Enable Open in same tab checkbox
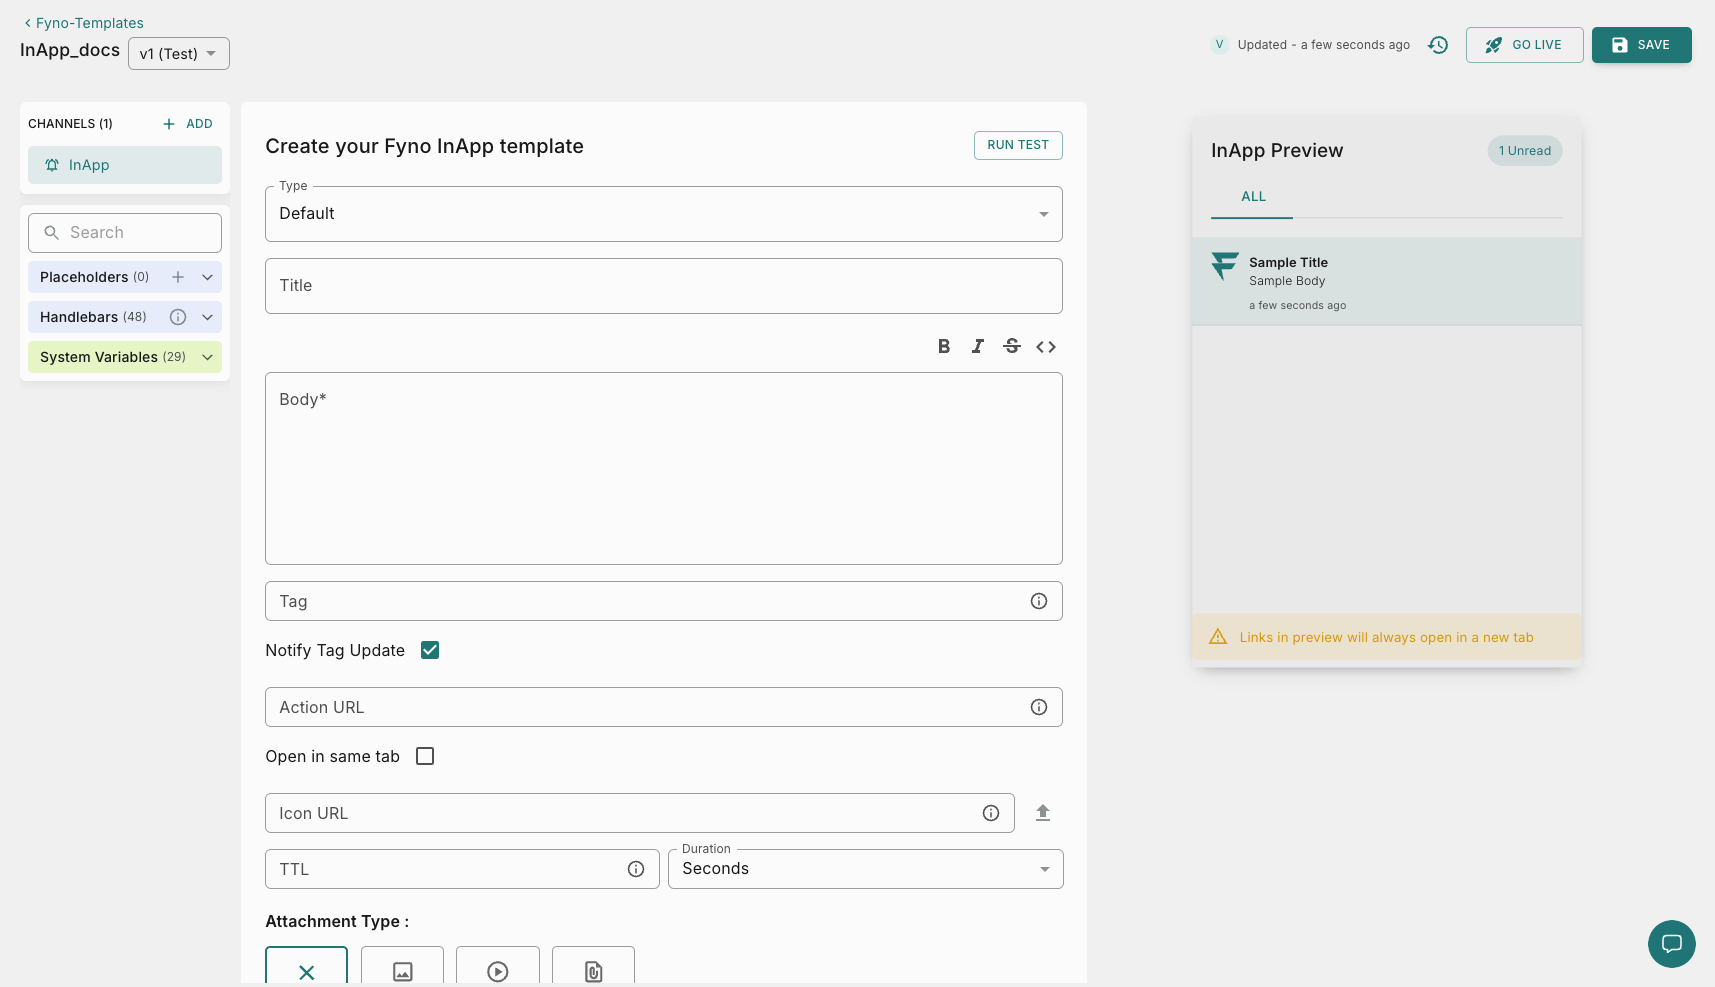The image size is (1715, 987). [425, 756]
